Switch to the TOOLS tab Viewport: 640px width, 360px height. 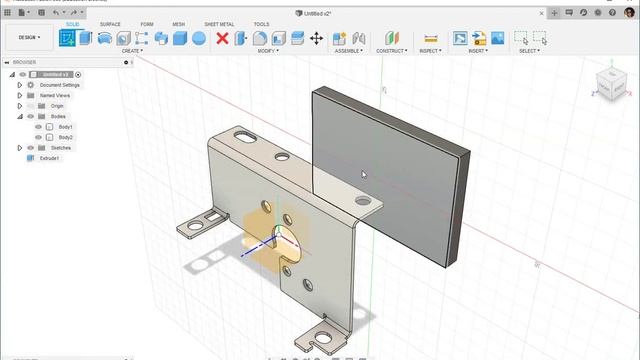click(261, 24)
